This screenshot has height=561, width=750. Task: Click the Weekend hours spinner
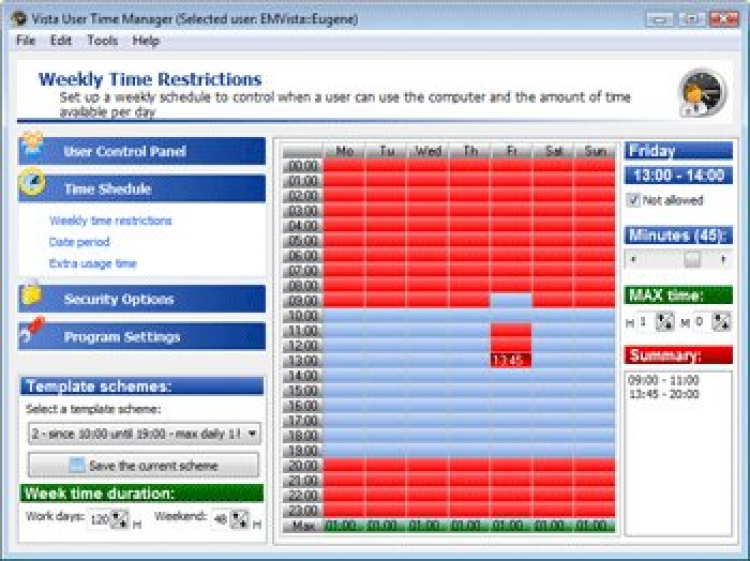(x=240, y=519)
